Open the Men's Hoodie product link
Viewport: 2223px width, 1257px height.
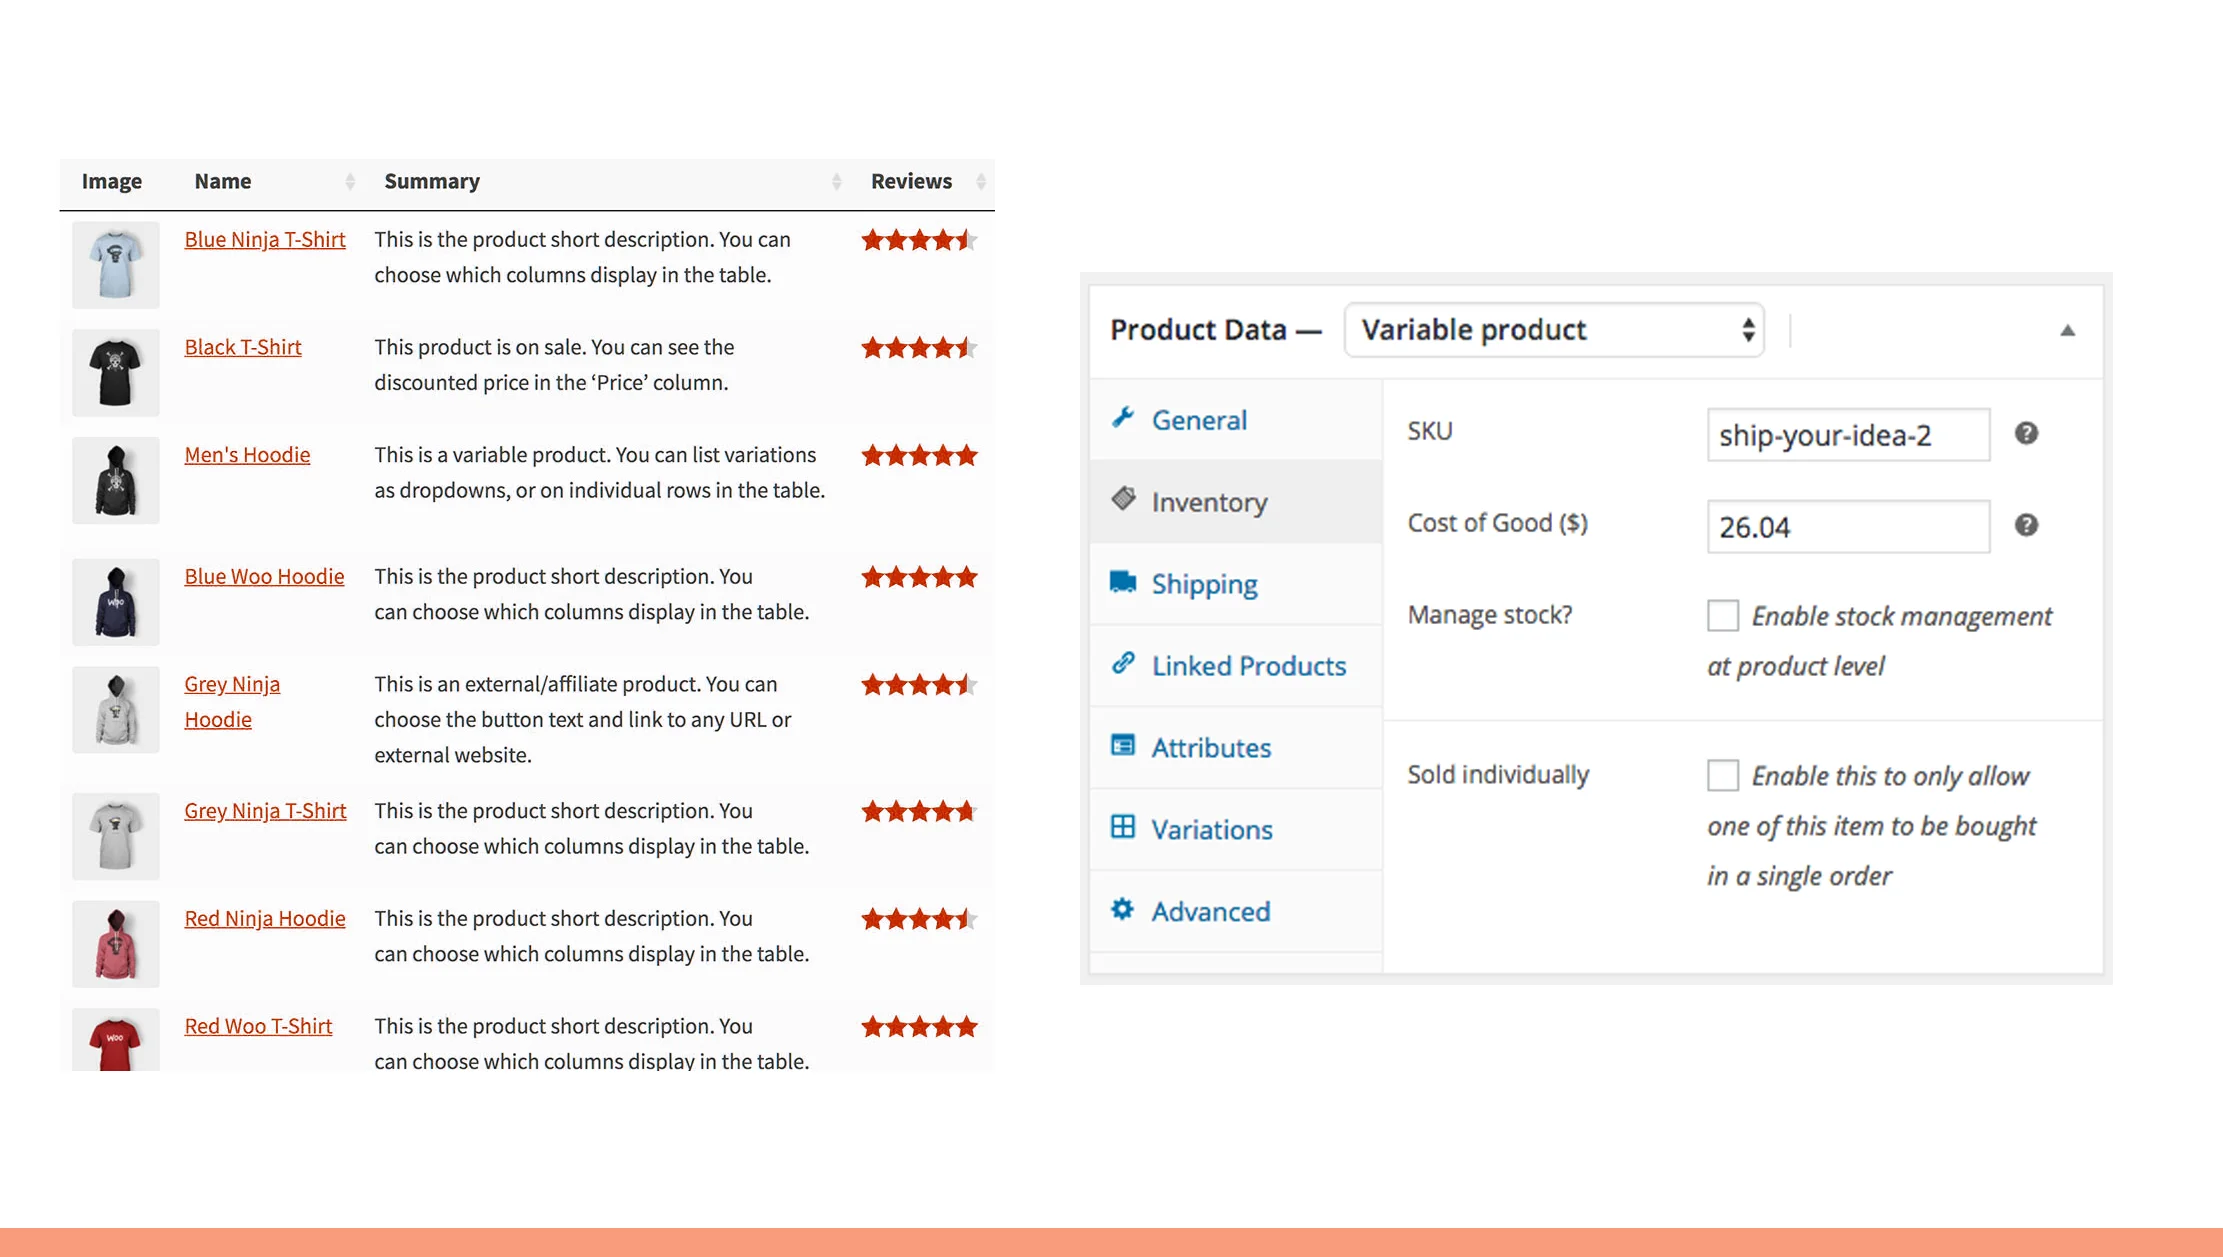[247, 455]
